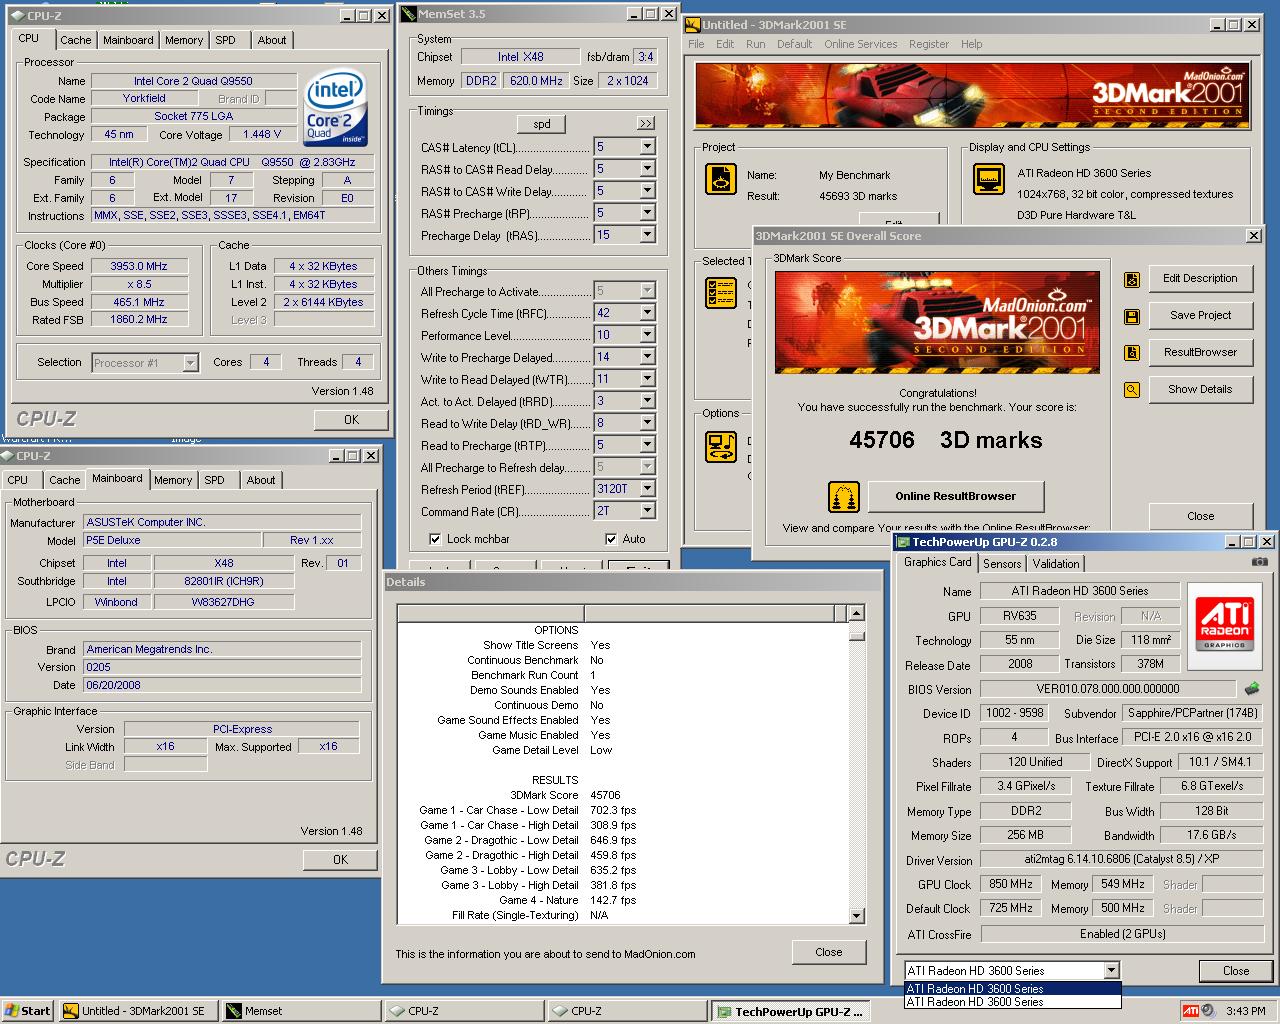Click the GPU-Z screenshot camera icon
The height and width of the screenshot is (1024, 1280).
pyautogui.click(x=1259, y=562)
